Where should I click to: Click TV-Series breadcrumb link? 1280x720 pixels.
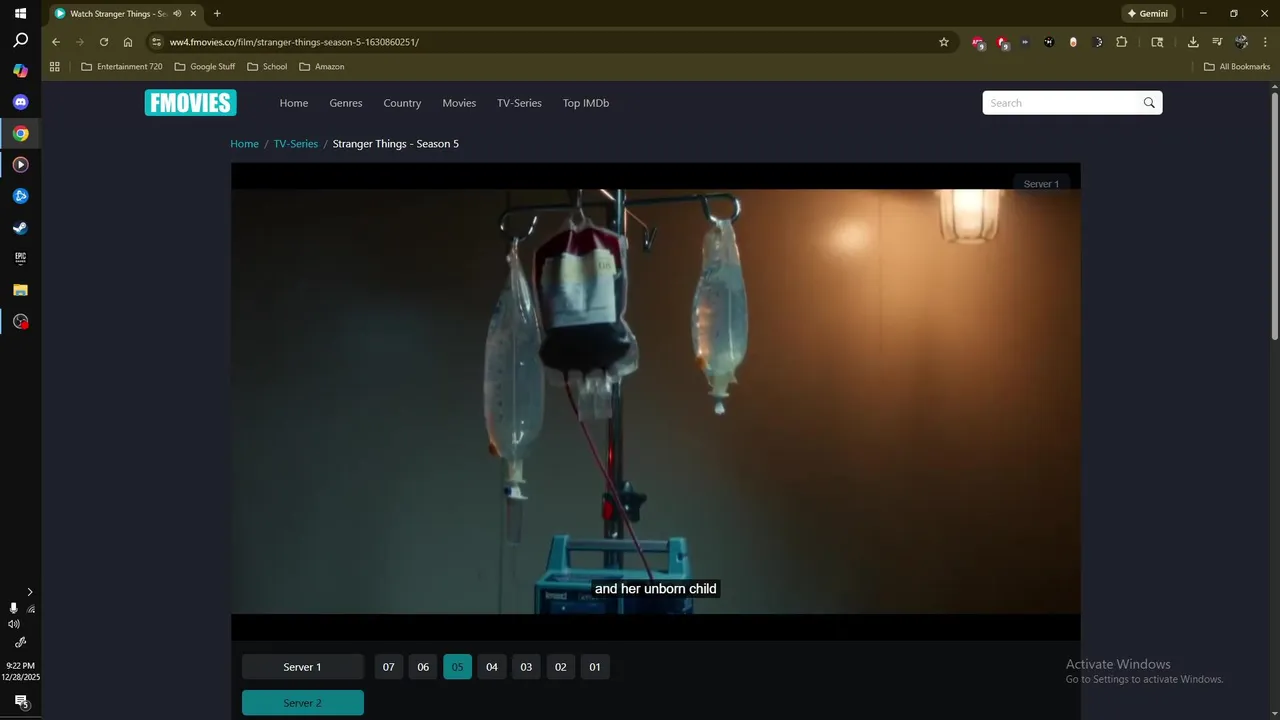(x=296, y=144)
